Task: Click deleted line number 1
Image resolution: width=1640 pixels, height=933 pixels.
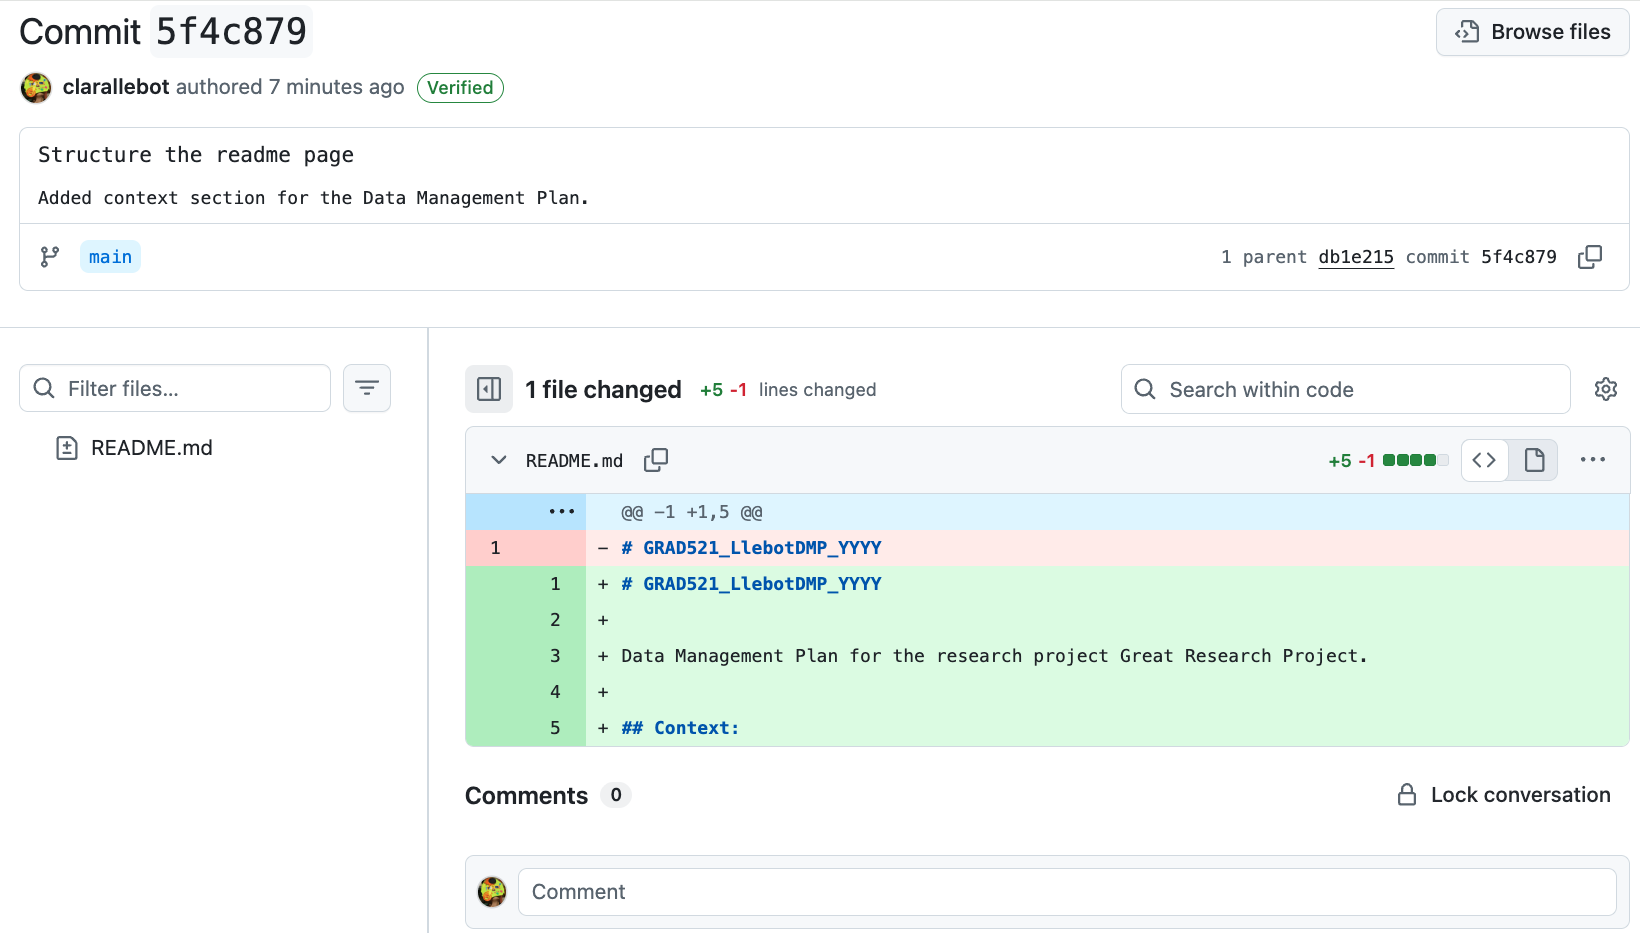Action: pos(495,548)
